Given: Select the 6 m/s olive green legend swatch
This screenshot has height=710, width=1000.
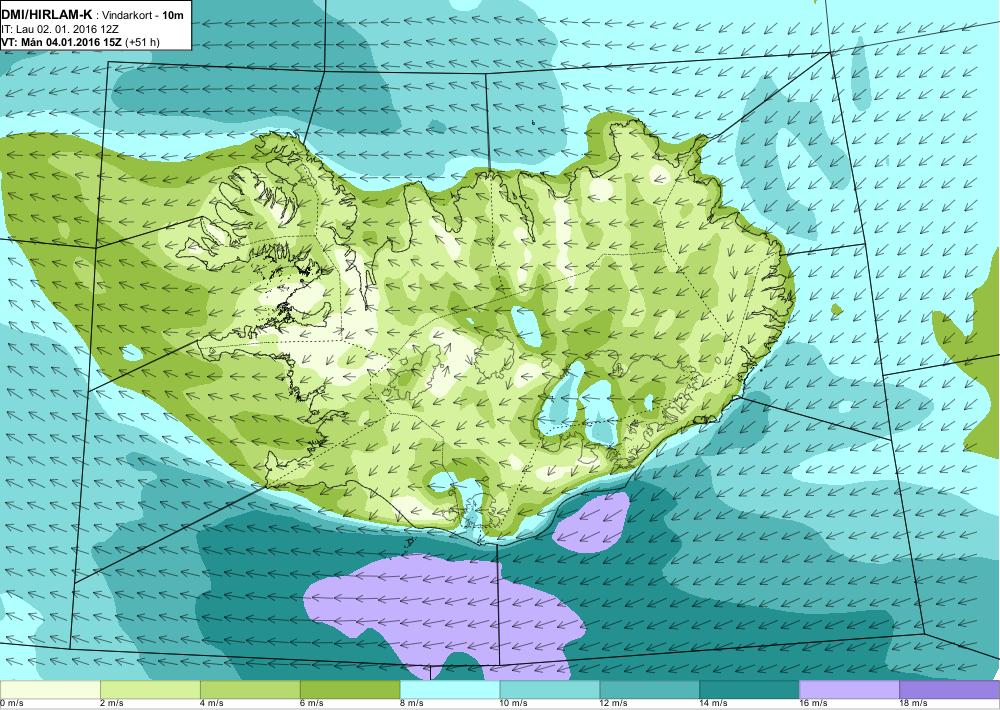Looking at the screenshot, I should (x=350, y=690).
